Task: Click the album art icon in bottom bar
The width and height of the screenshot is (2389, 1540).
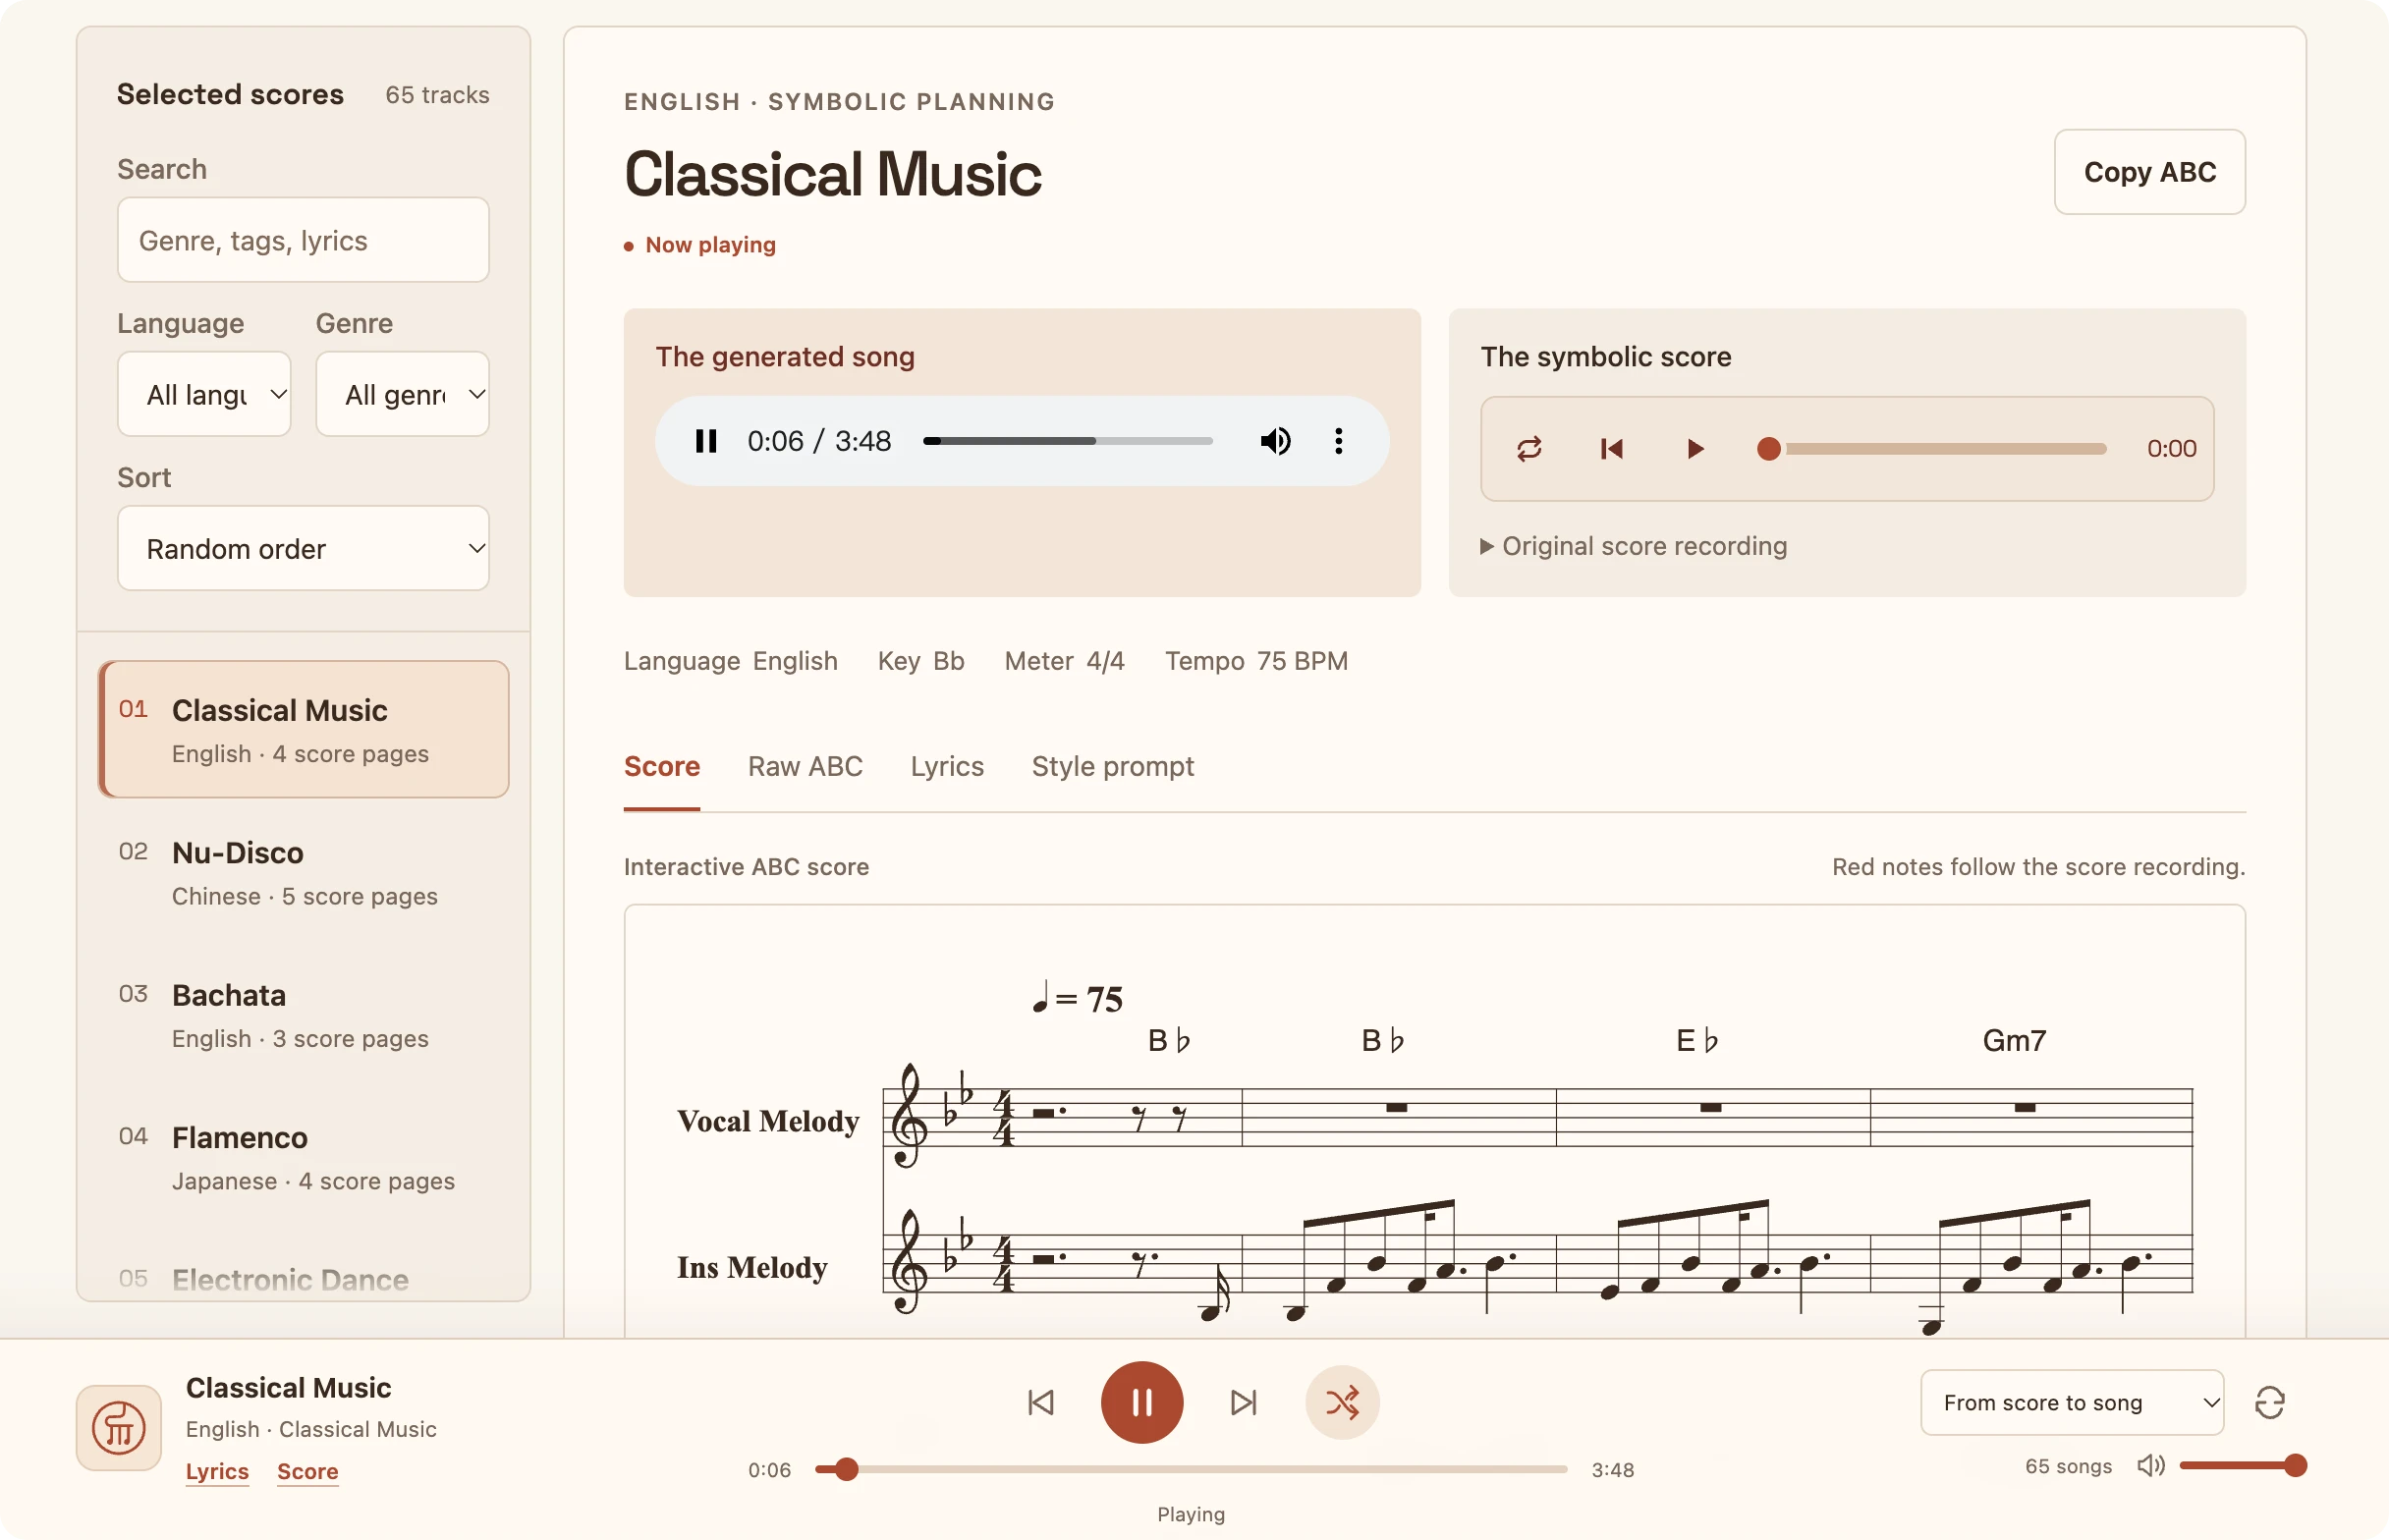Action: (x=119, y=1427)
